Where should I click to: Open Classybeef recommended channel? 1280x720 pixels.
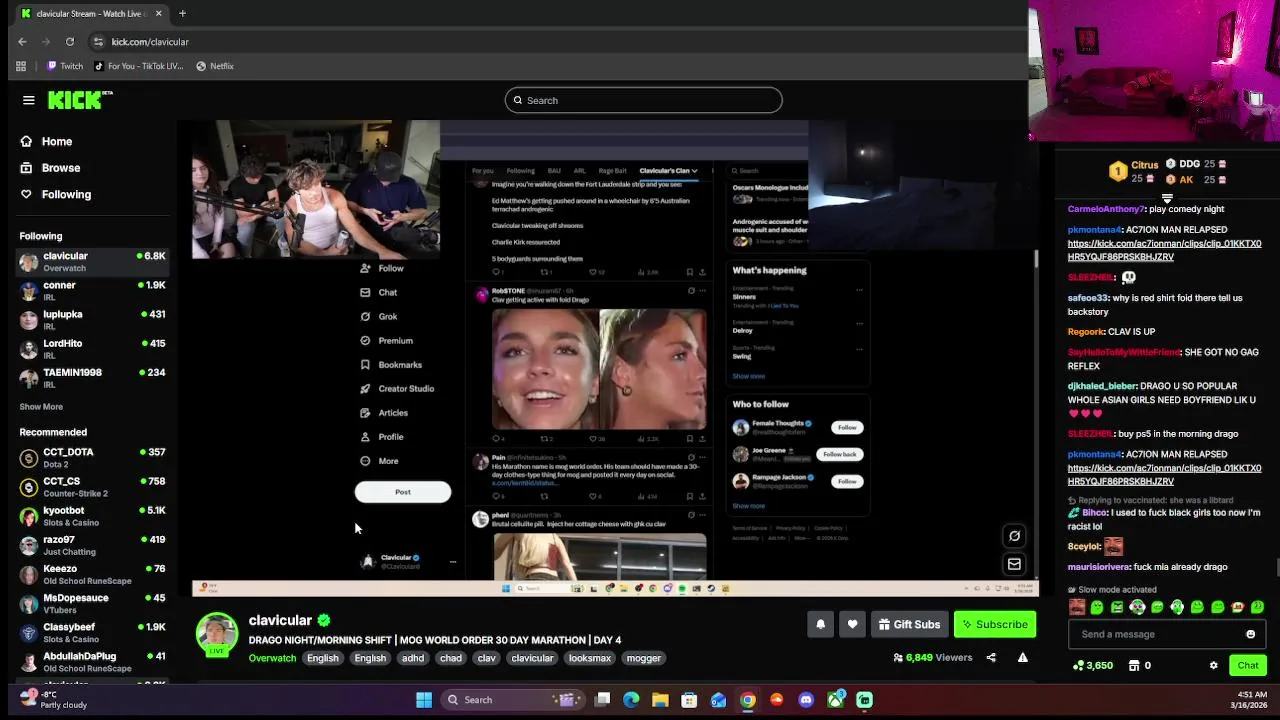point(92,633)
